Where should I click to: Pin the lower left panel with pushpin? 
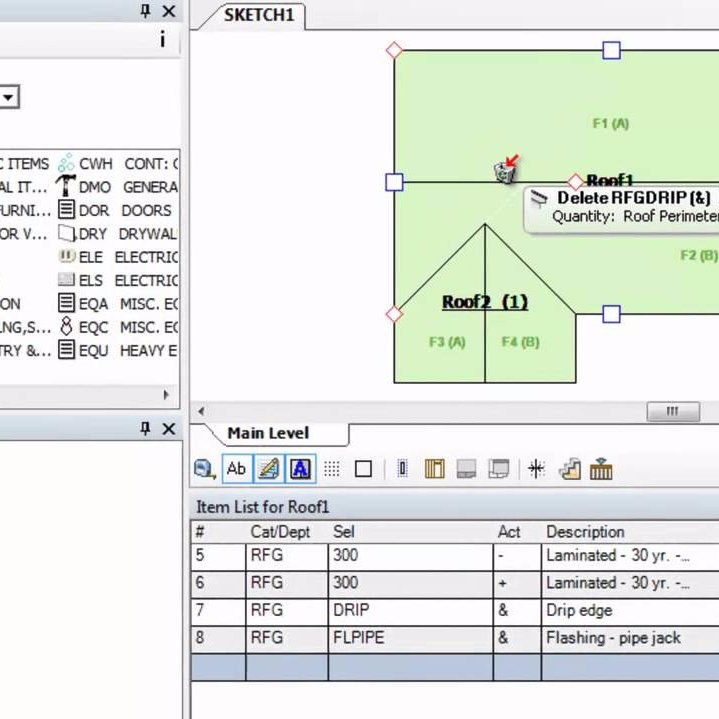pos(145,428)
